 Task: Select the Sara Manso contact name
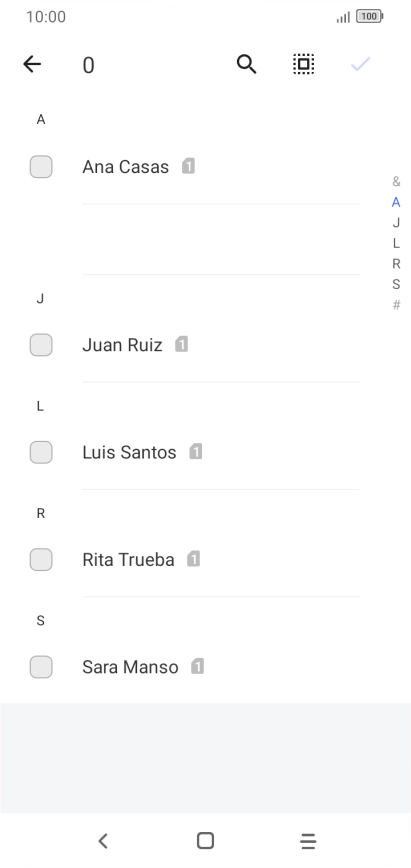(x=130, y=667)
